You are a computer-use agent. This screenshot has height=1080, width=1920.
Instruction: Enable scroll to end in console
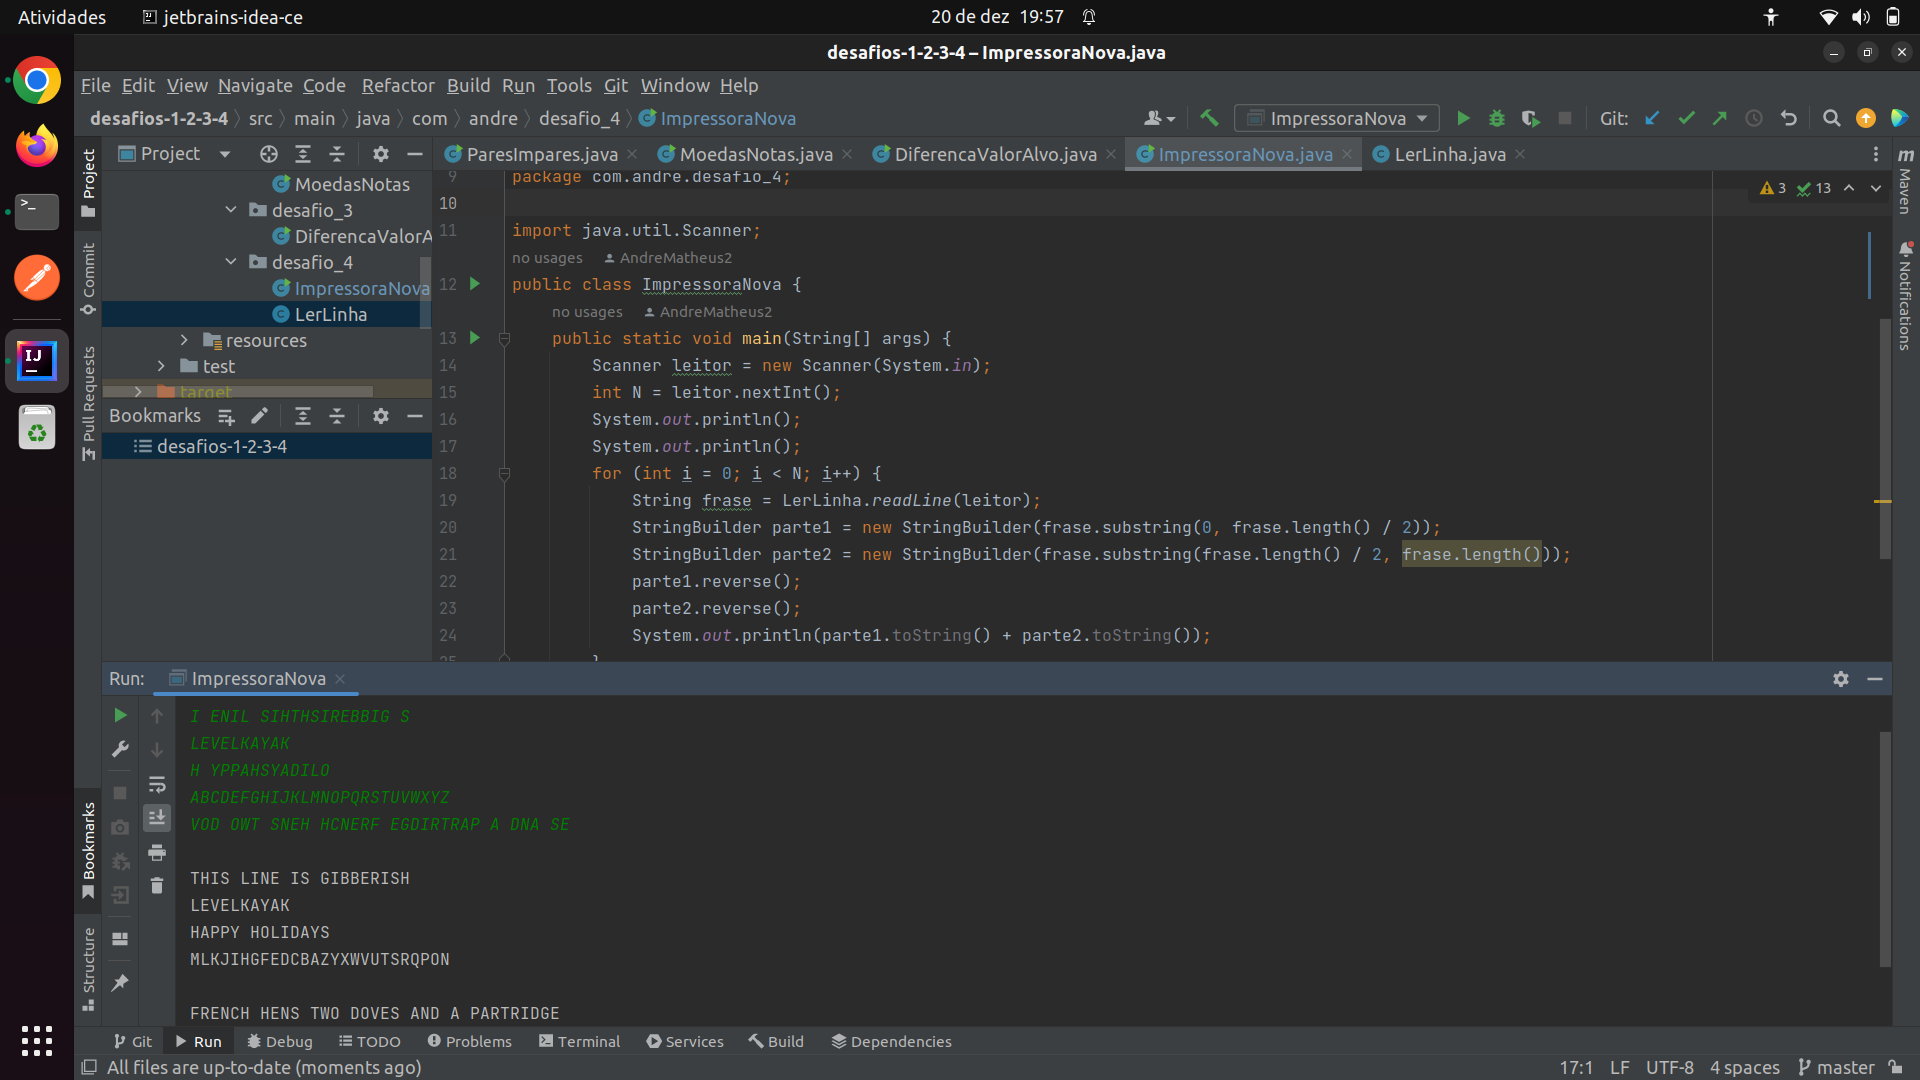[157, 817]
